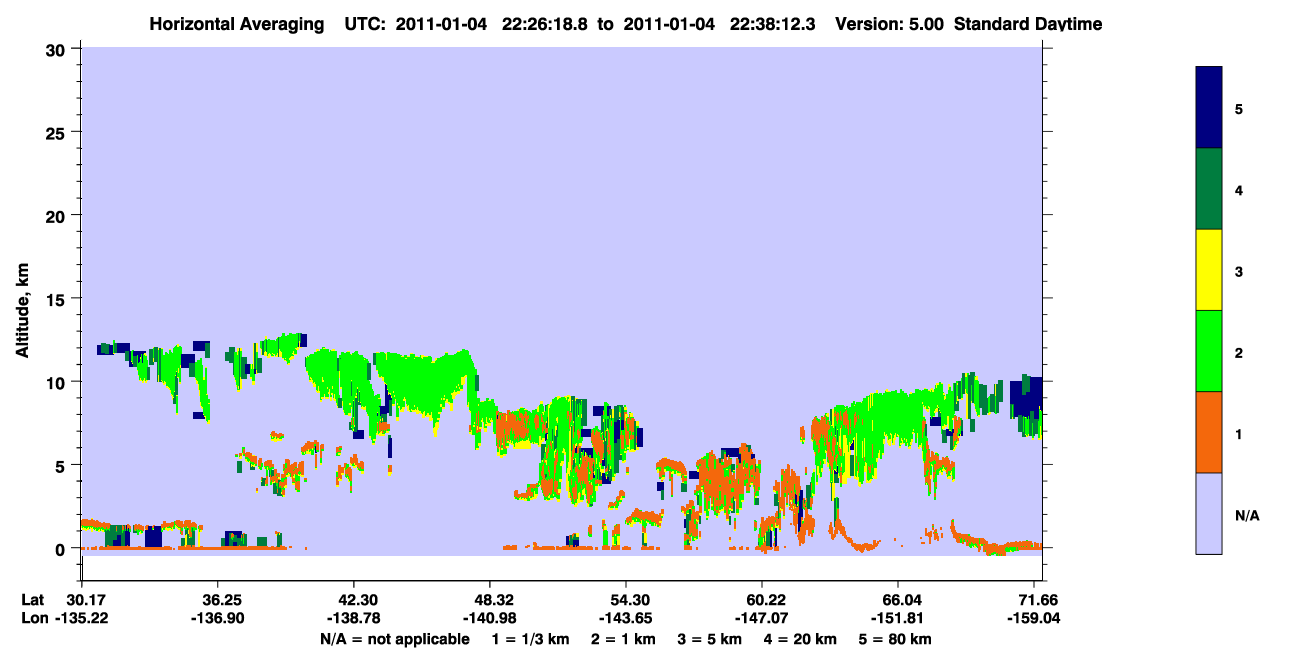Click the 'Standard Daytime' label
The width and height of the screenshot is (1300, 667).
[1028, 24]
